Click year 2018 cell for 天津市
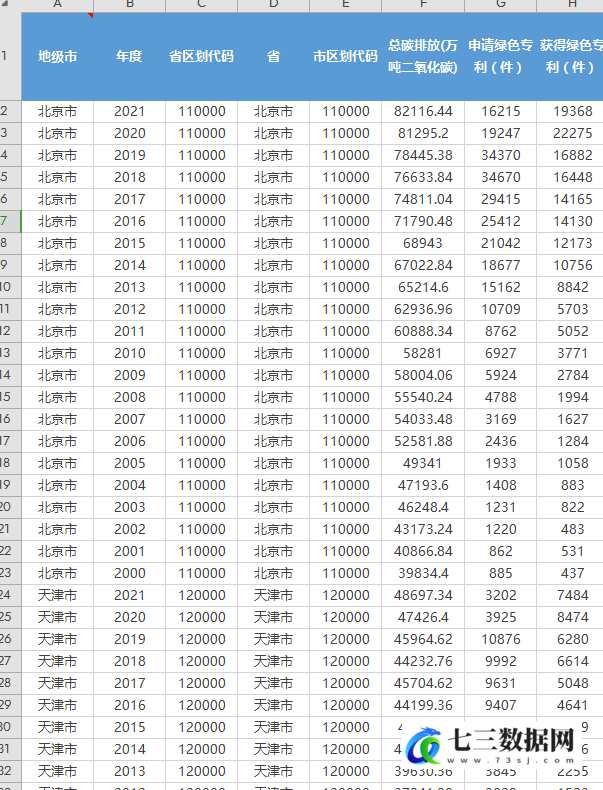603x790 pixels. [x=129, y=662]
